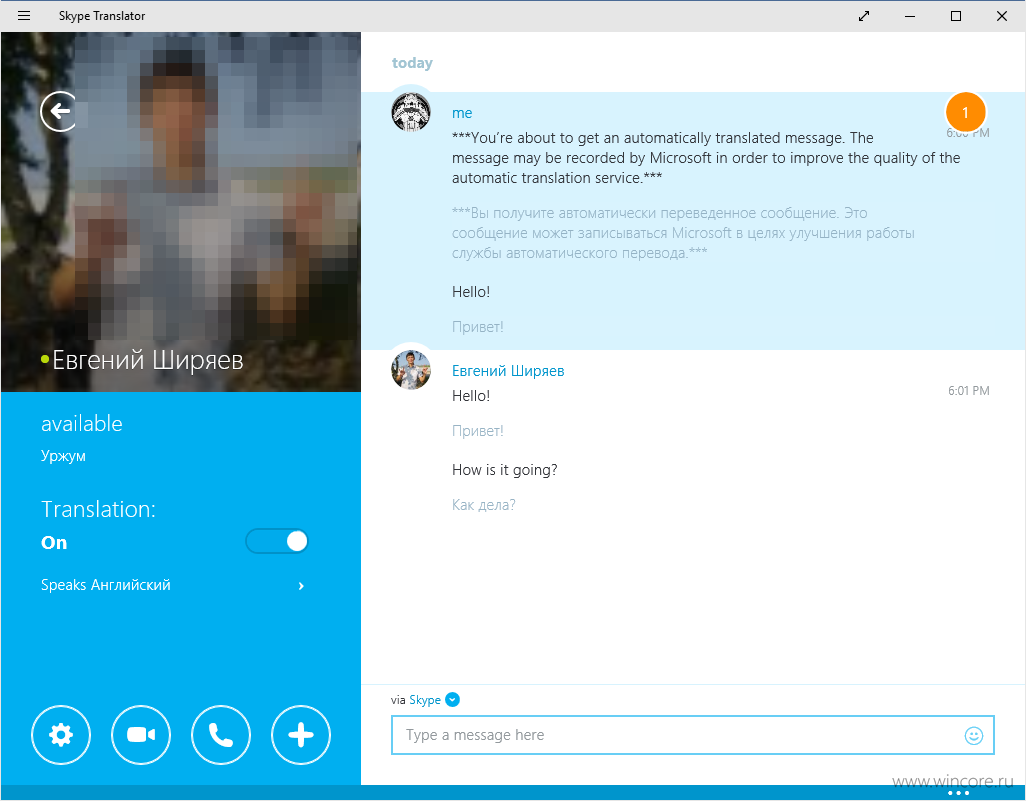The image size is (1026, 801).
Task: Click the 'How is it going?' message
Action: (504, 470)
